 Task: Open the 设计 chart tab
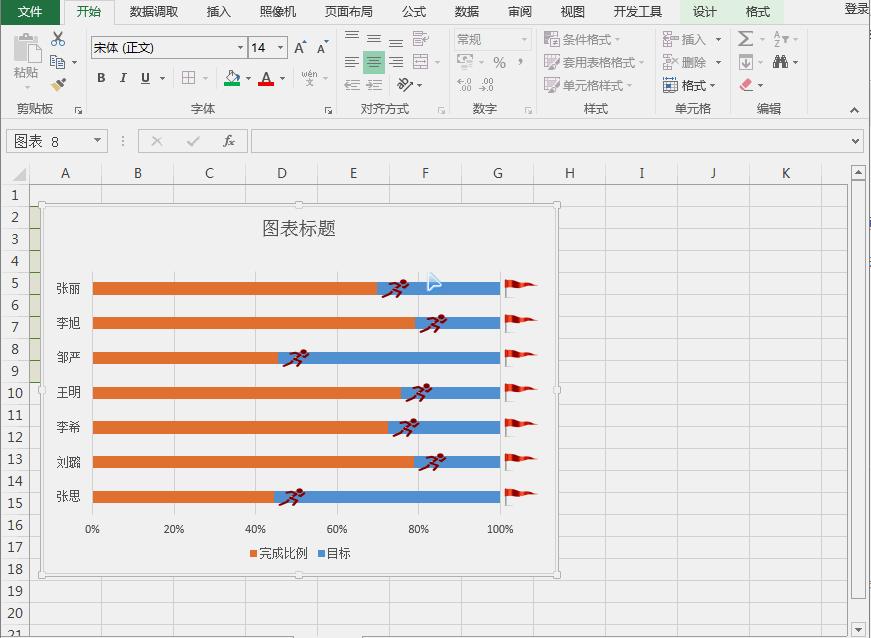703,12
